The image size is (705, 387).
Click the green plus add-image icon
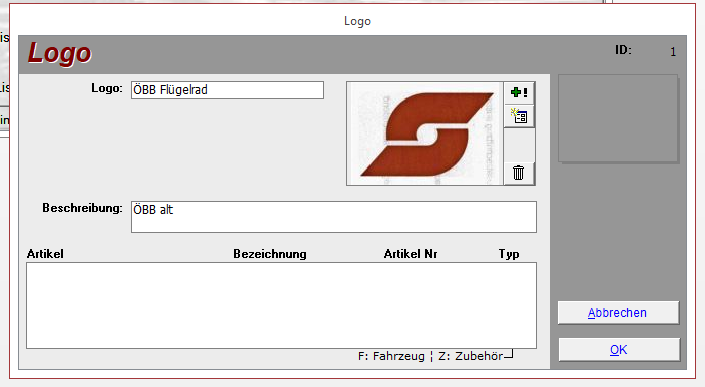519,93
